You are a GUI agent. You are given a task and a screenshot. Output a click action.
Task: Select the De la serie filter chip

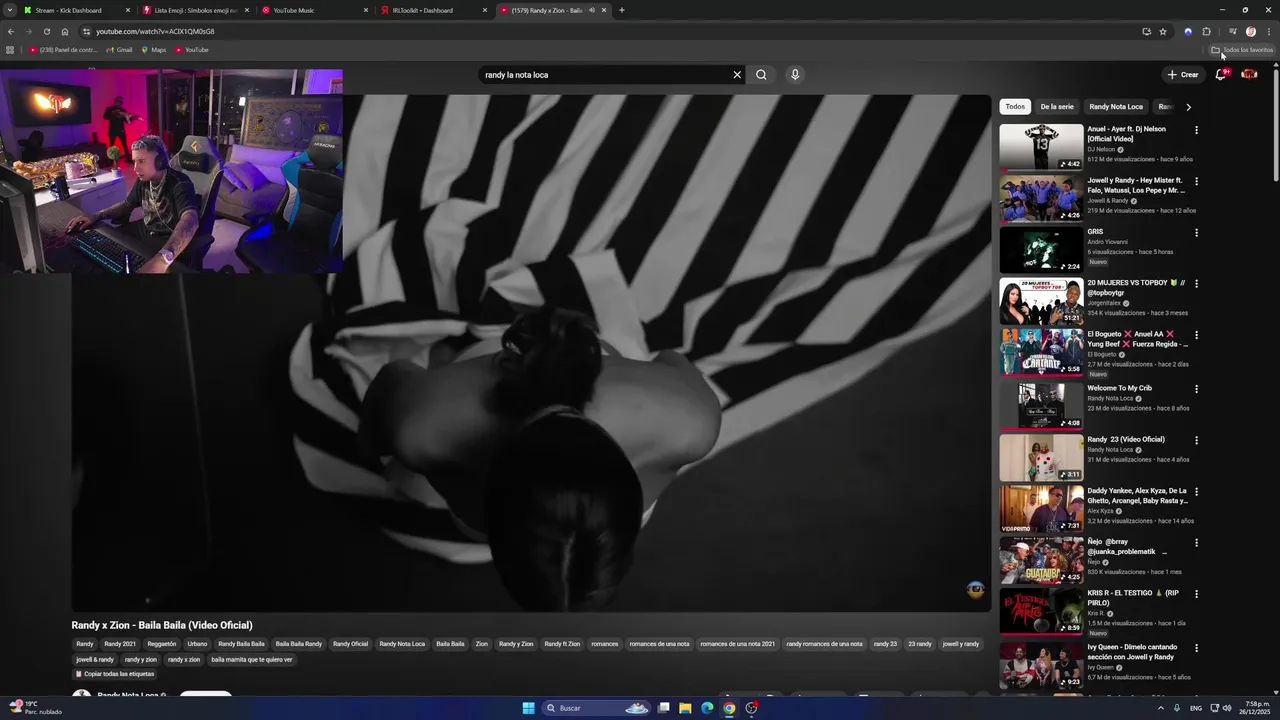[1057, 107]
